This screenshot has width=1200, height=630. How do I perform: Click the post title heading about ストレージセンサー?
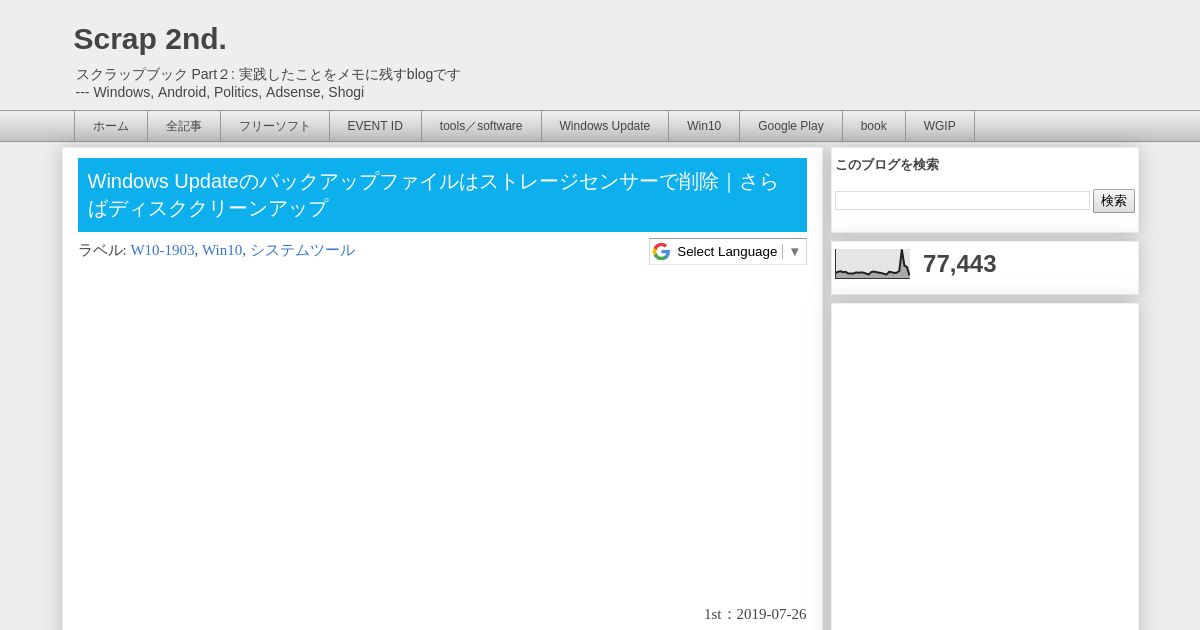click(442, 195)
